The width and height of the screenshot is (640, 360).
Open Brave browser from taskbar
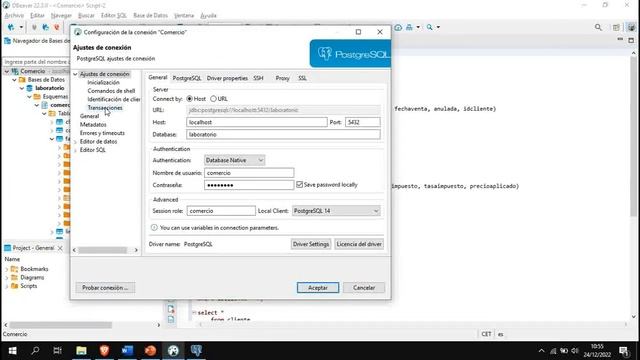pyautogui.click(x=104, y=351)
